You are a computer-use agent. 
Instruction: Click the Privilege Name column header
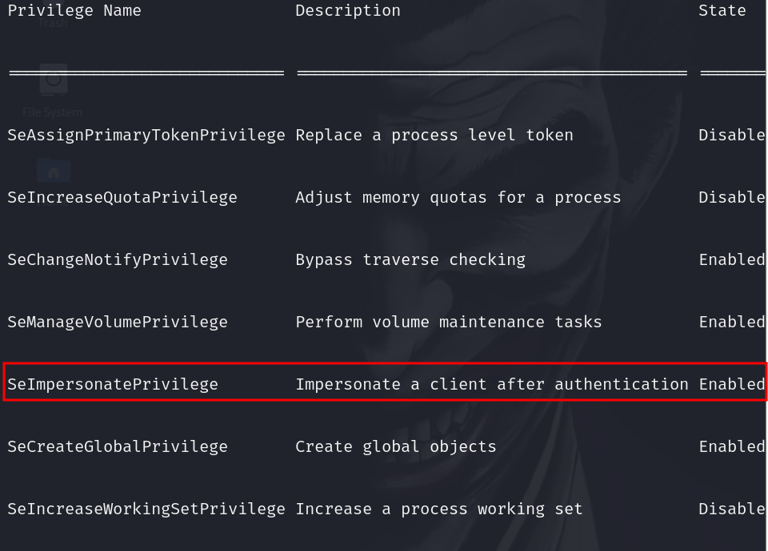(x=74, y=10)
